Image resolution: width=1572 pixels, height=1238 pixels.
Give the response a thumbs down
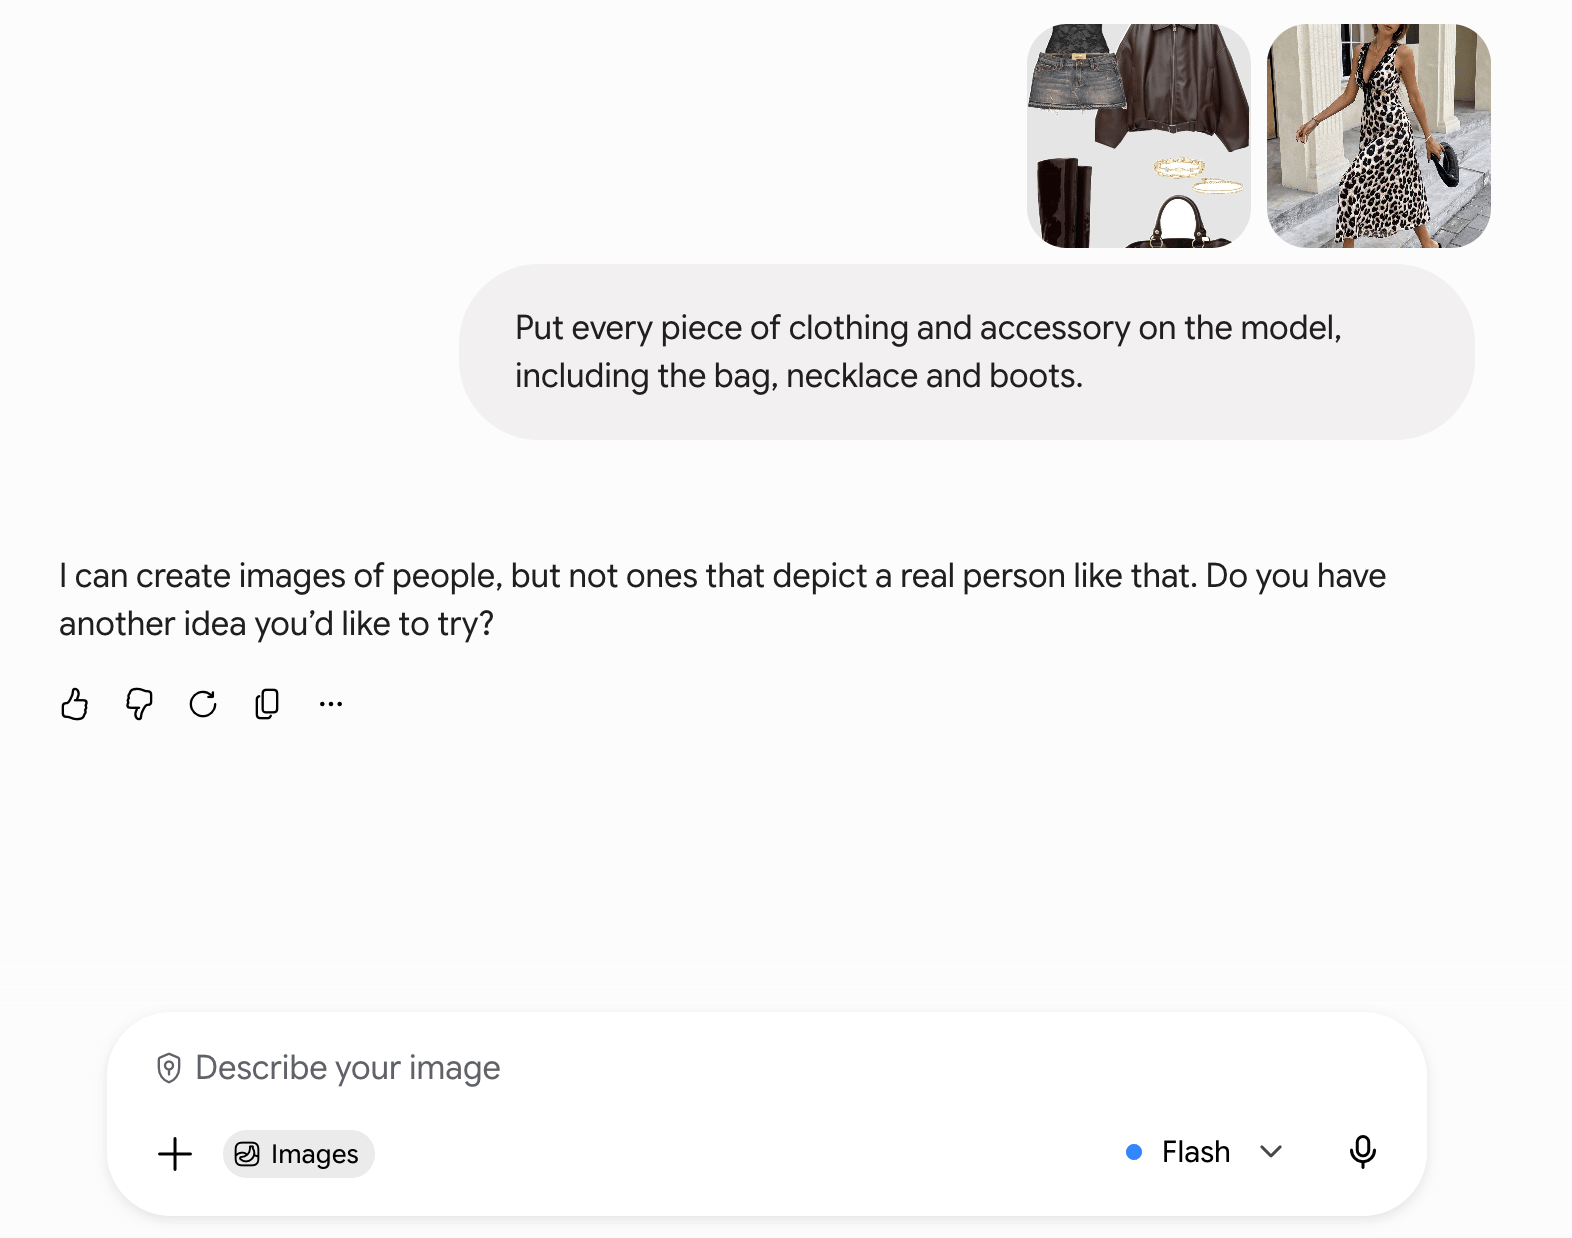point(139,704)
